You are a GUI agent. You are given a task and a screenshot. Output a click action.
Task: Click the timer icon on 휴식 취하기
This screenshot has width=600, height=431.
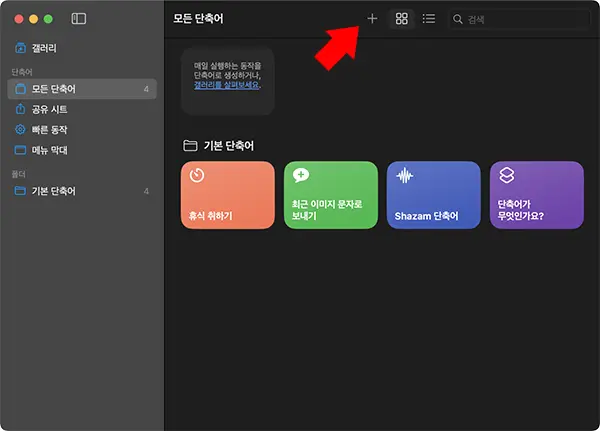(197, 175)
